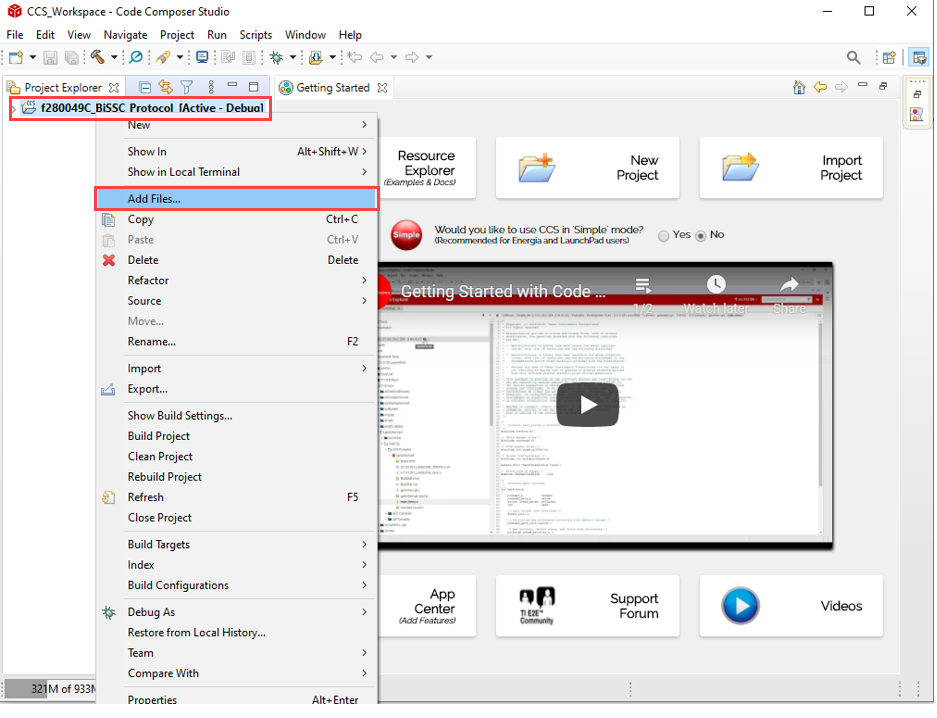This screenshot has width=937, height=718.
Task: Select the Yes radio button for Simple mode
Action: [664, 235]
